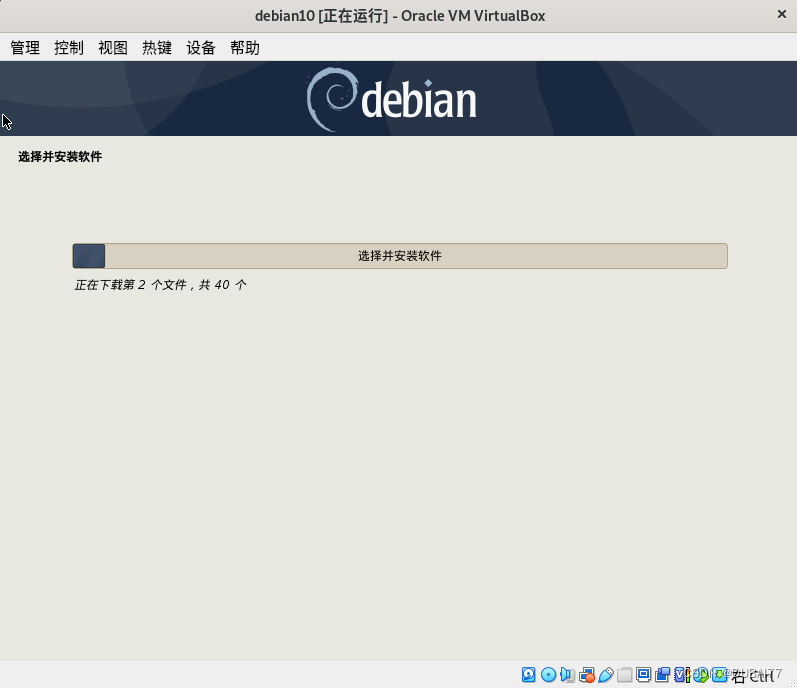The height and width of the screenshot is (688, 797).
Task: Click the optical disc status icon
Action: [x=548, y=675]
